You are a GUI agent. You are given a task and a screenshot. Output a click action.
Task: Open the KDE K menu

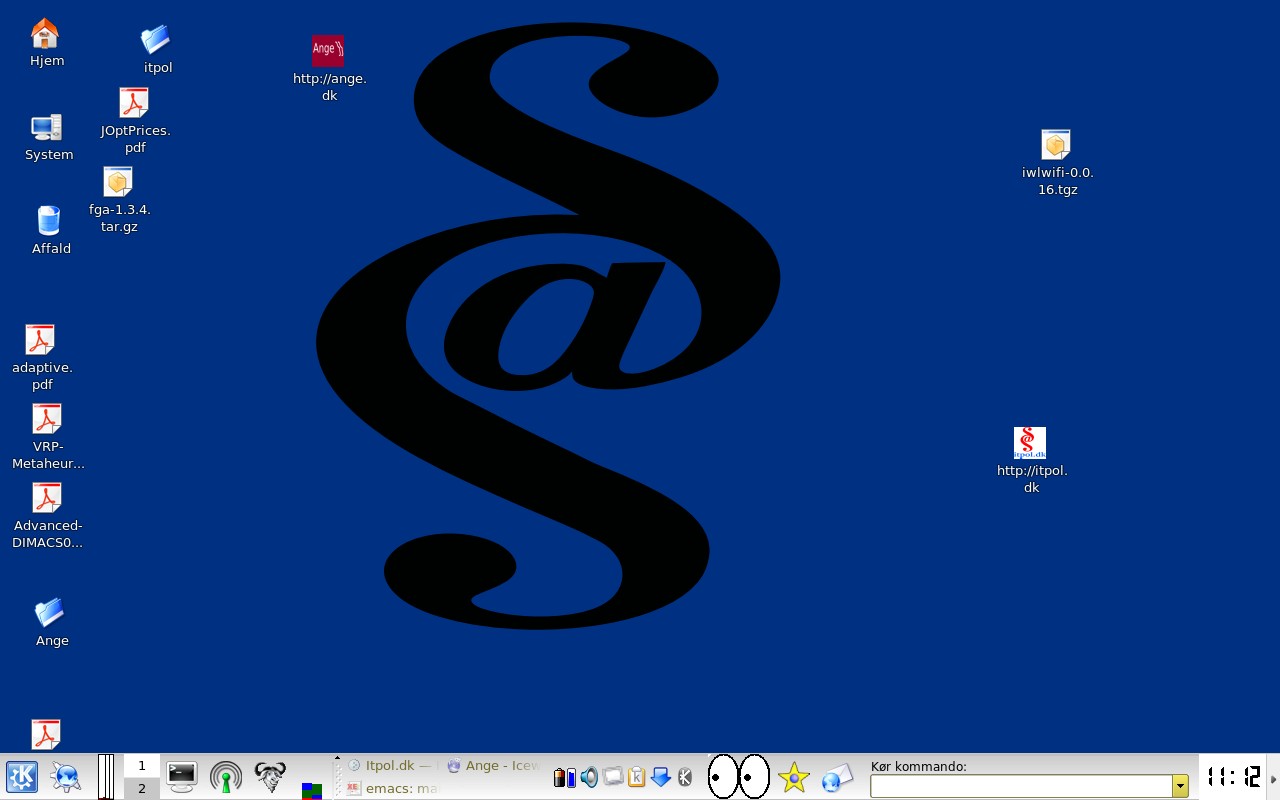pos(22,777)
